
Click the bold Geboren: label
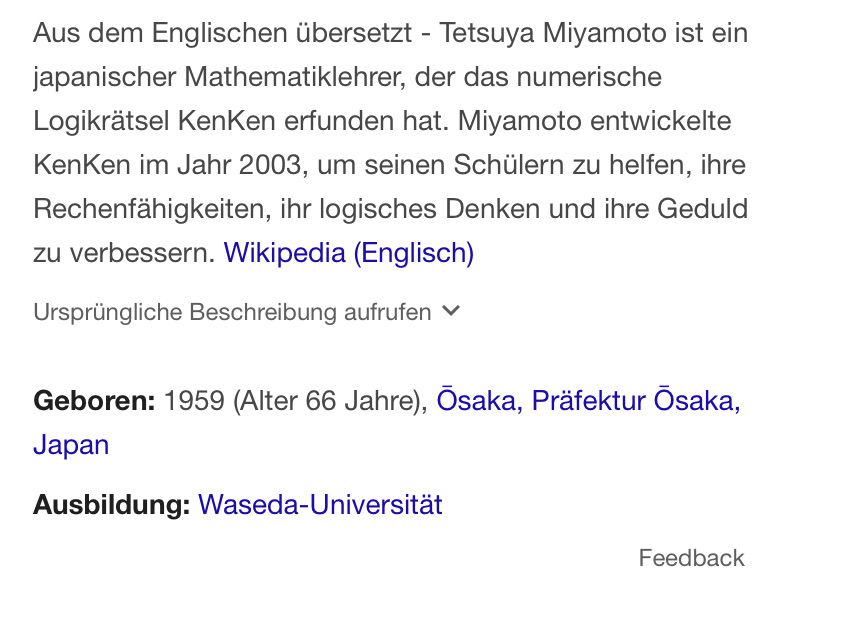94,401
